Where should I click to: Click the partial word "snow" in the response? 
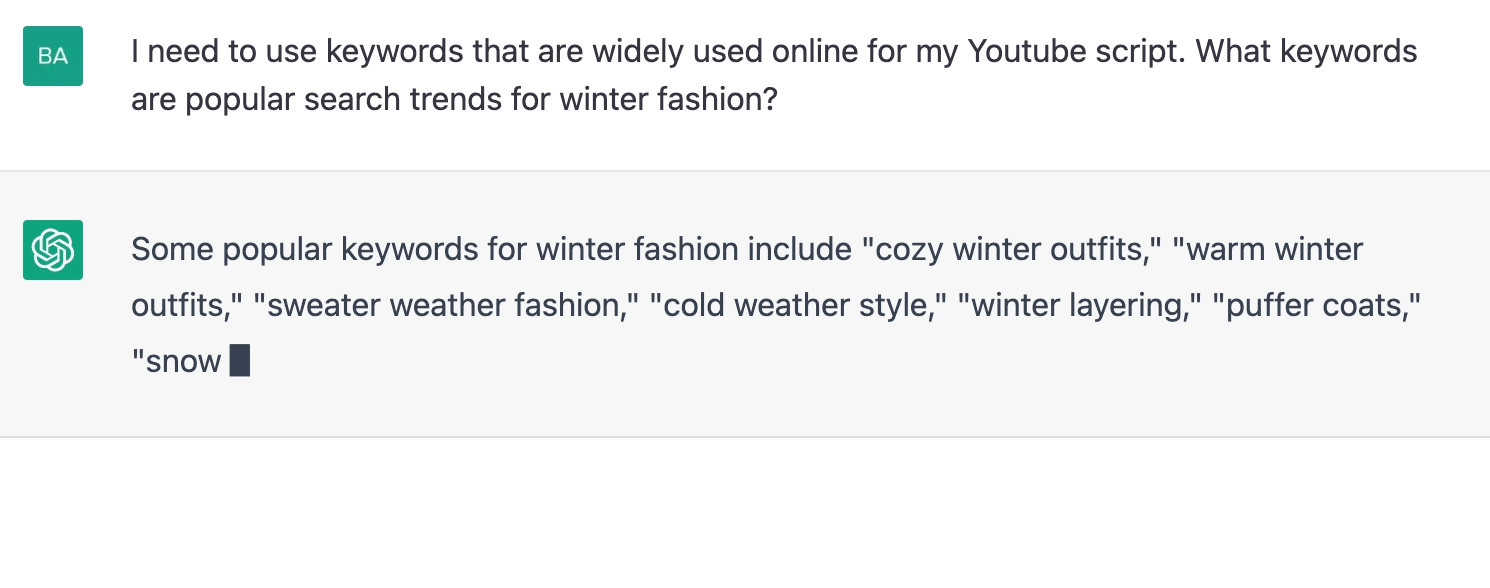pyautogui.click(x=183, y=361)
